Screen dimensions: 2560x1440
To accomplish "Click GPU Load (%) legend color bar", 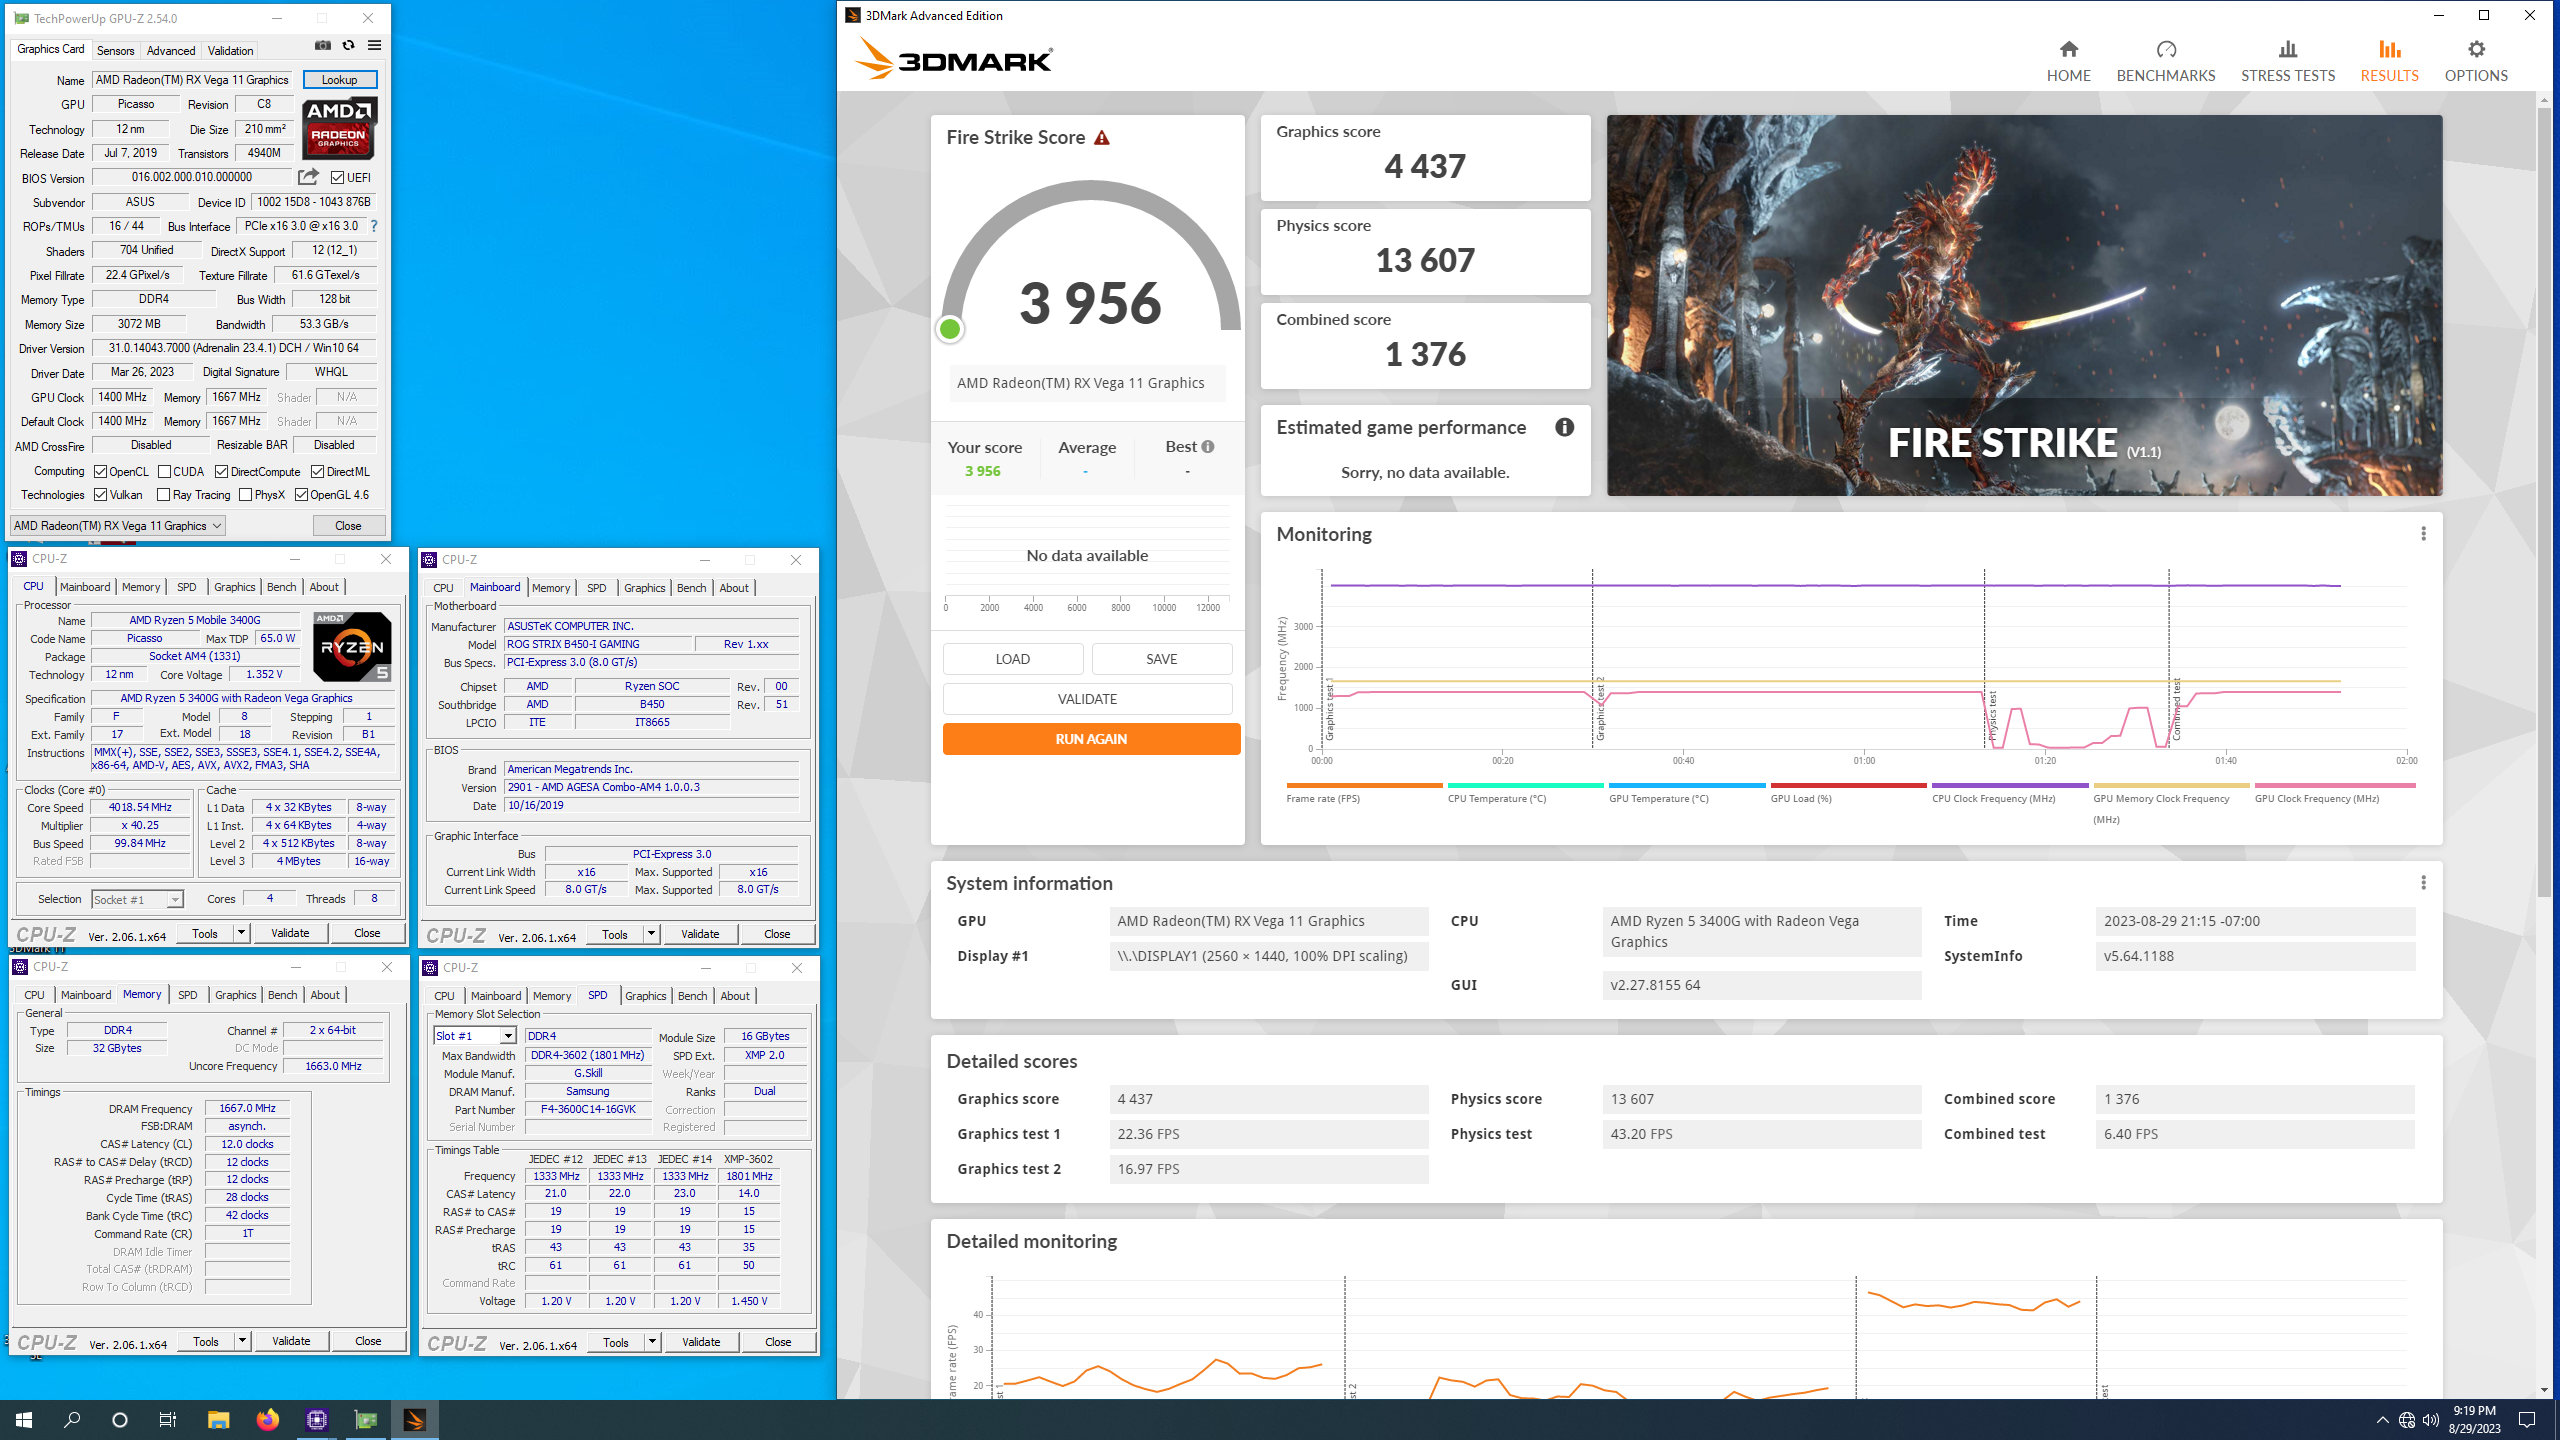I will (x=1848, y=785).
